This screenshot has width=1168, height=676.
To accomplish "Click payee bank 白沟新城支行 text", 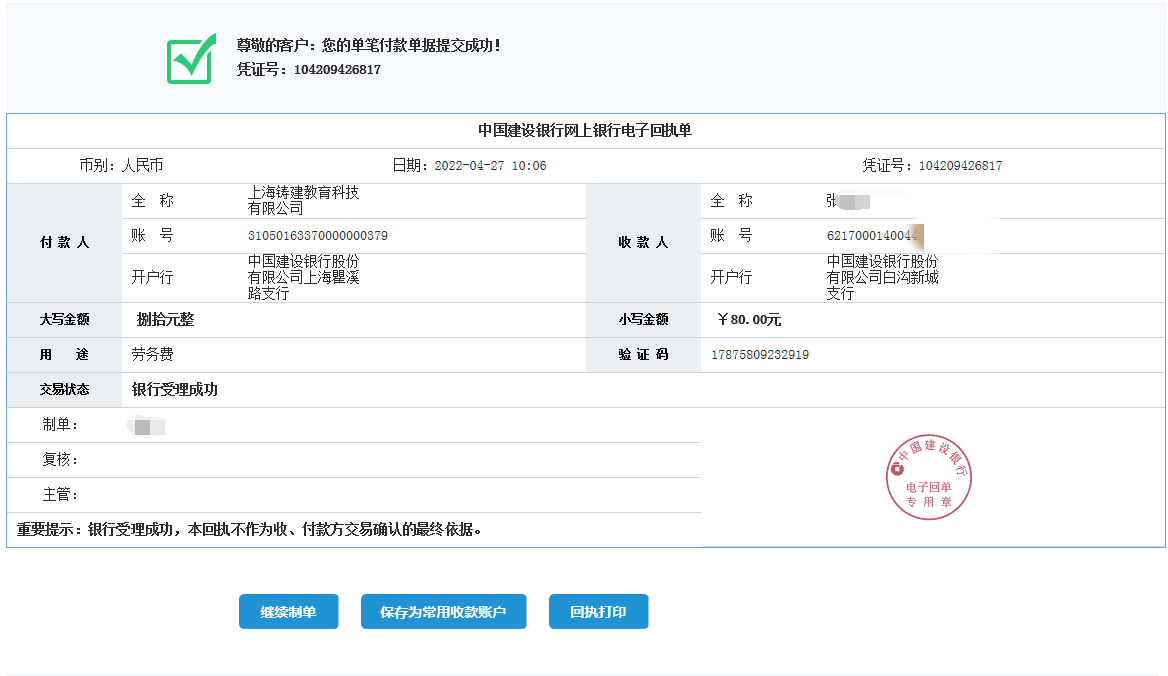I will (x=882, y=277).
